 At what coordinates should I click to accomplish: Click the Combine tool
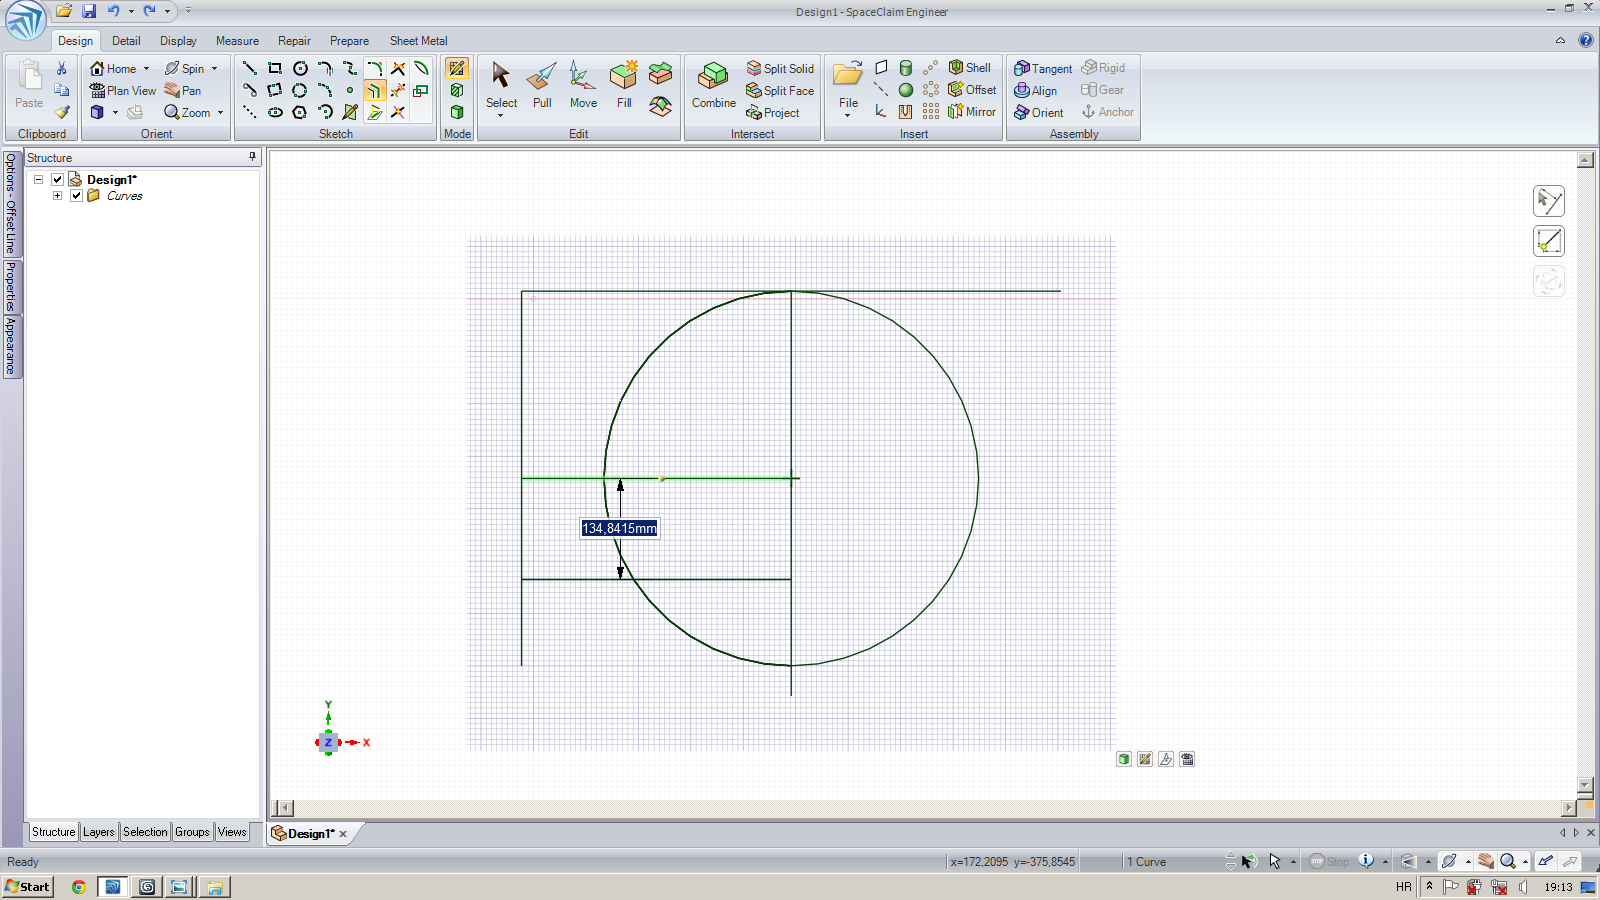[x=713, y=85]
